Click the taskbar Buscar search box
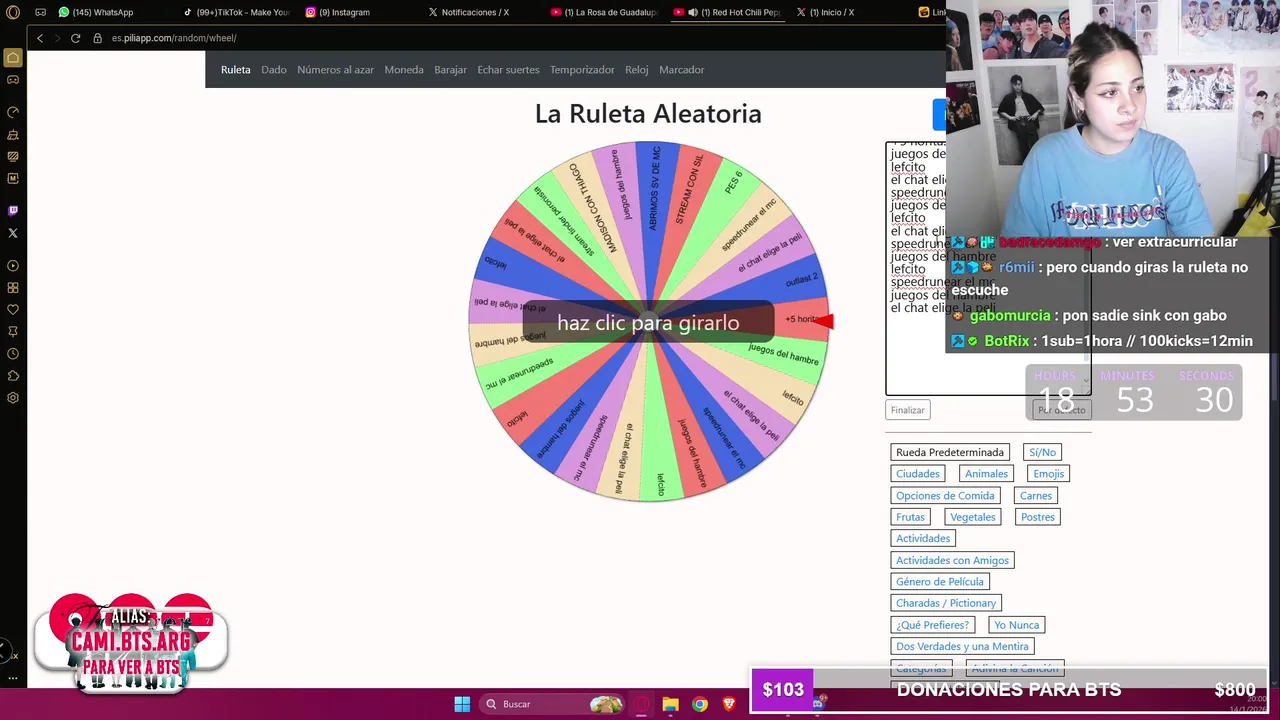This screenshot has height=720, width=1280. pyautogui.click(x=553, y=704)
